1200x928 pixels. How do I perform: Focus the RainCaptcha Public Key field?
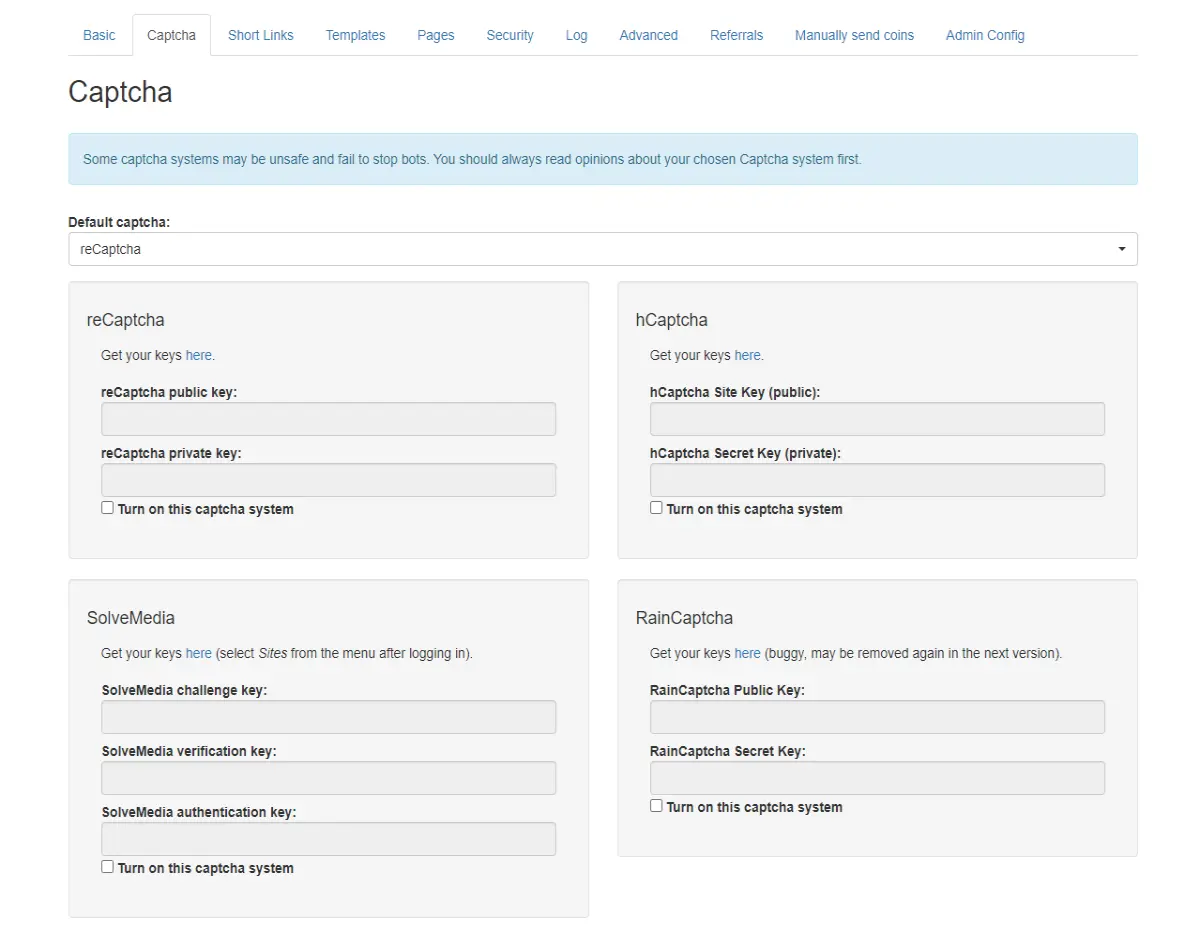point(877,717)
